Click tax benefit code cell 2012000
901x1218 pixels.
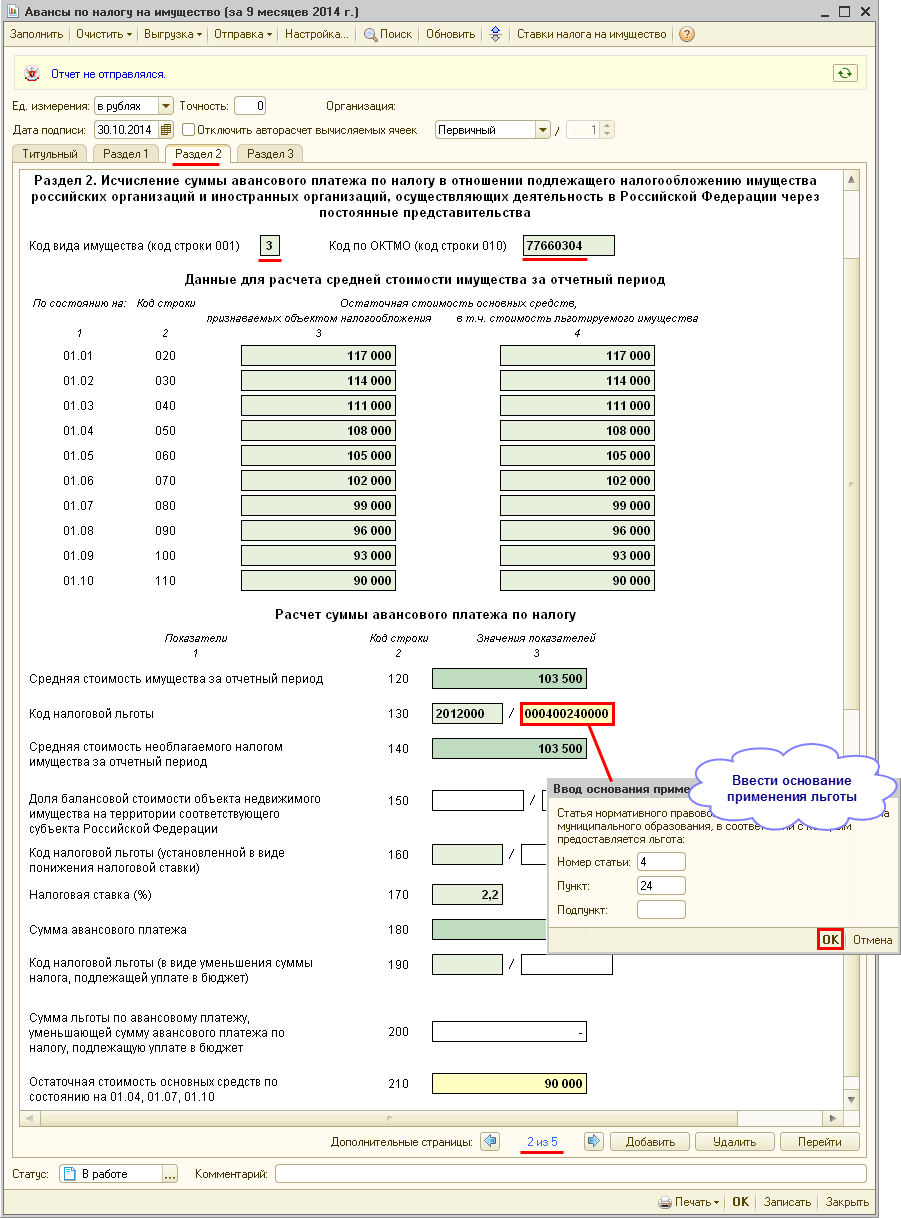467,714
